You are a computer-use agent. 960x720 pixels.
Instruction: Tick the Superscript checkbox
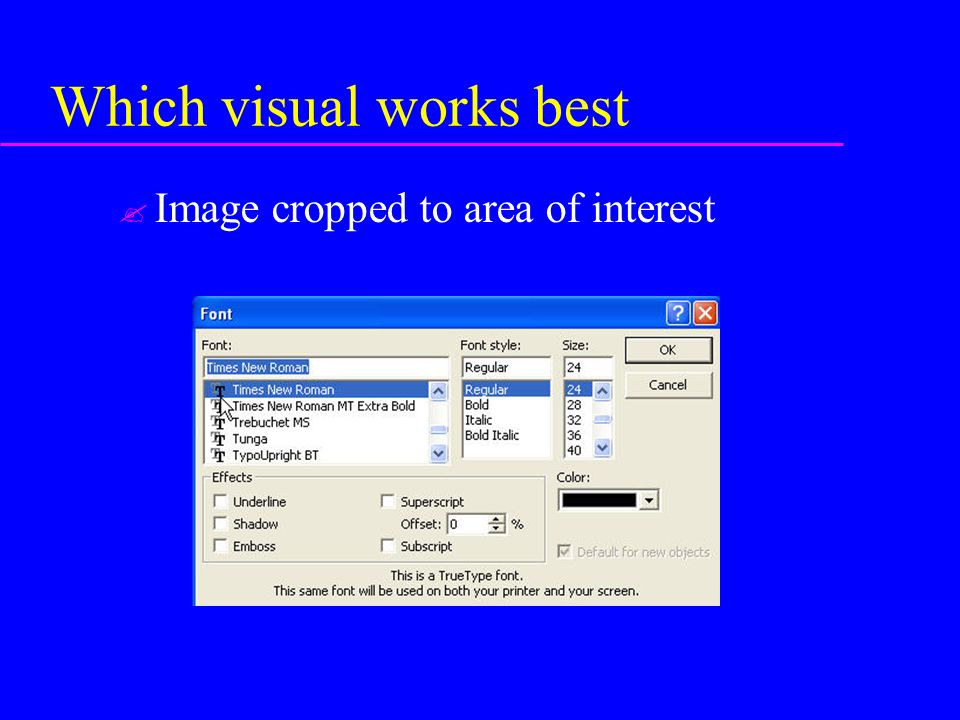coord(388,501)
